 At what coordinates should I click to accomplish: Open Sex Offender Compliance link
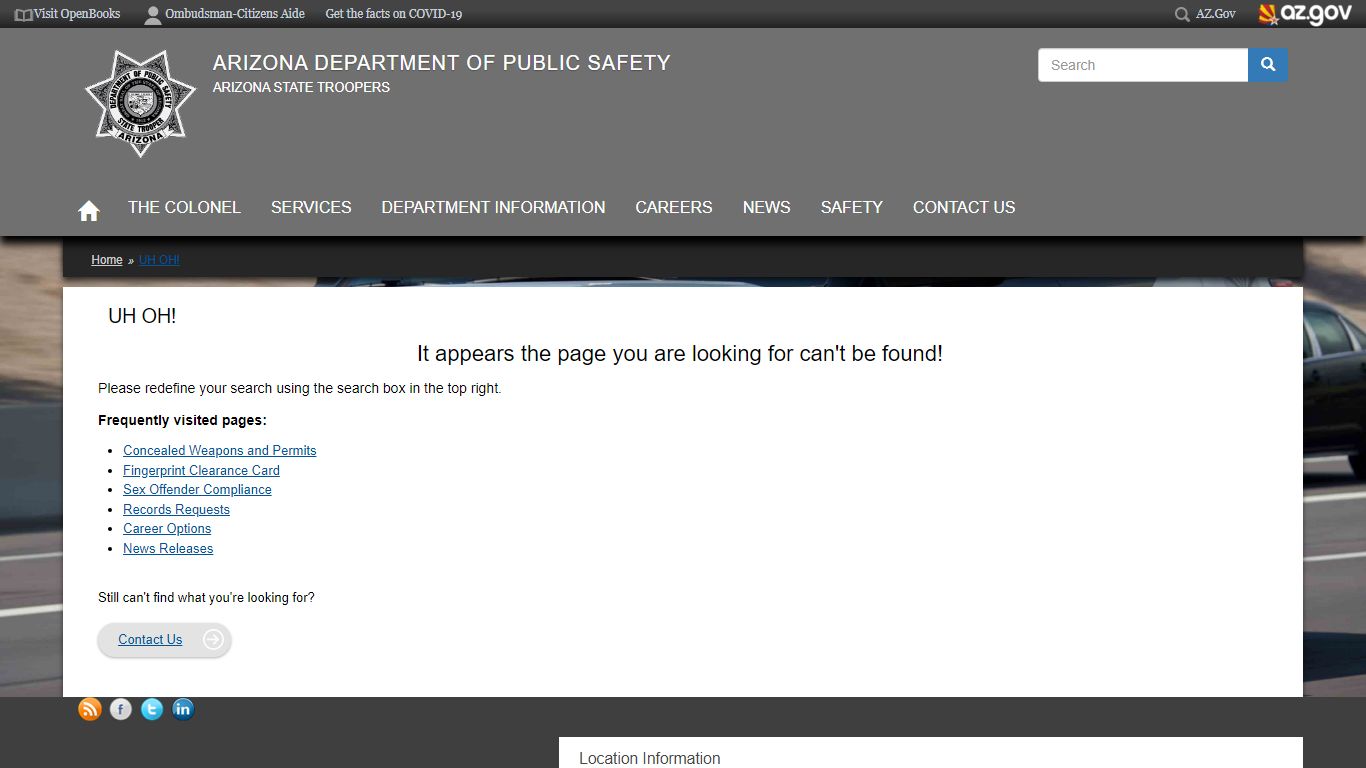pos(197,490)
